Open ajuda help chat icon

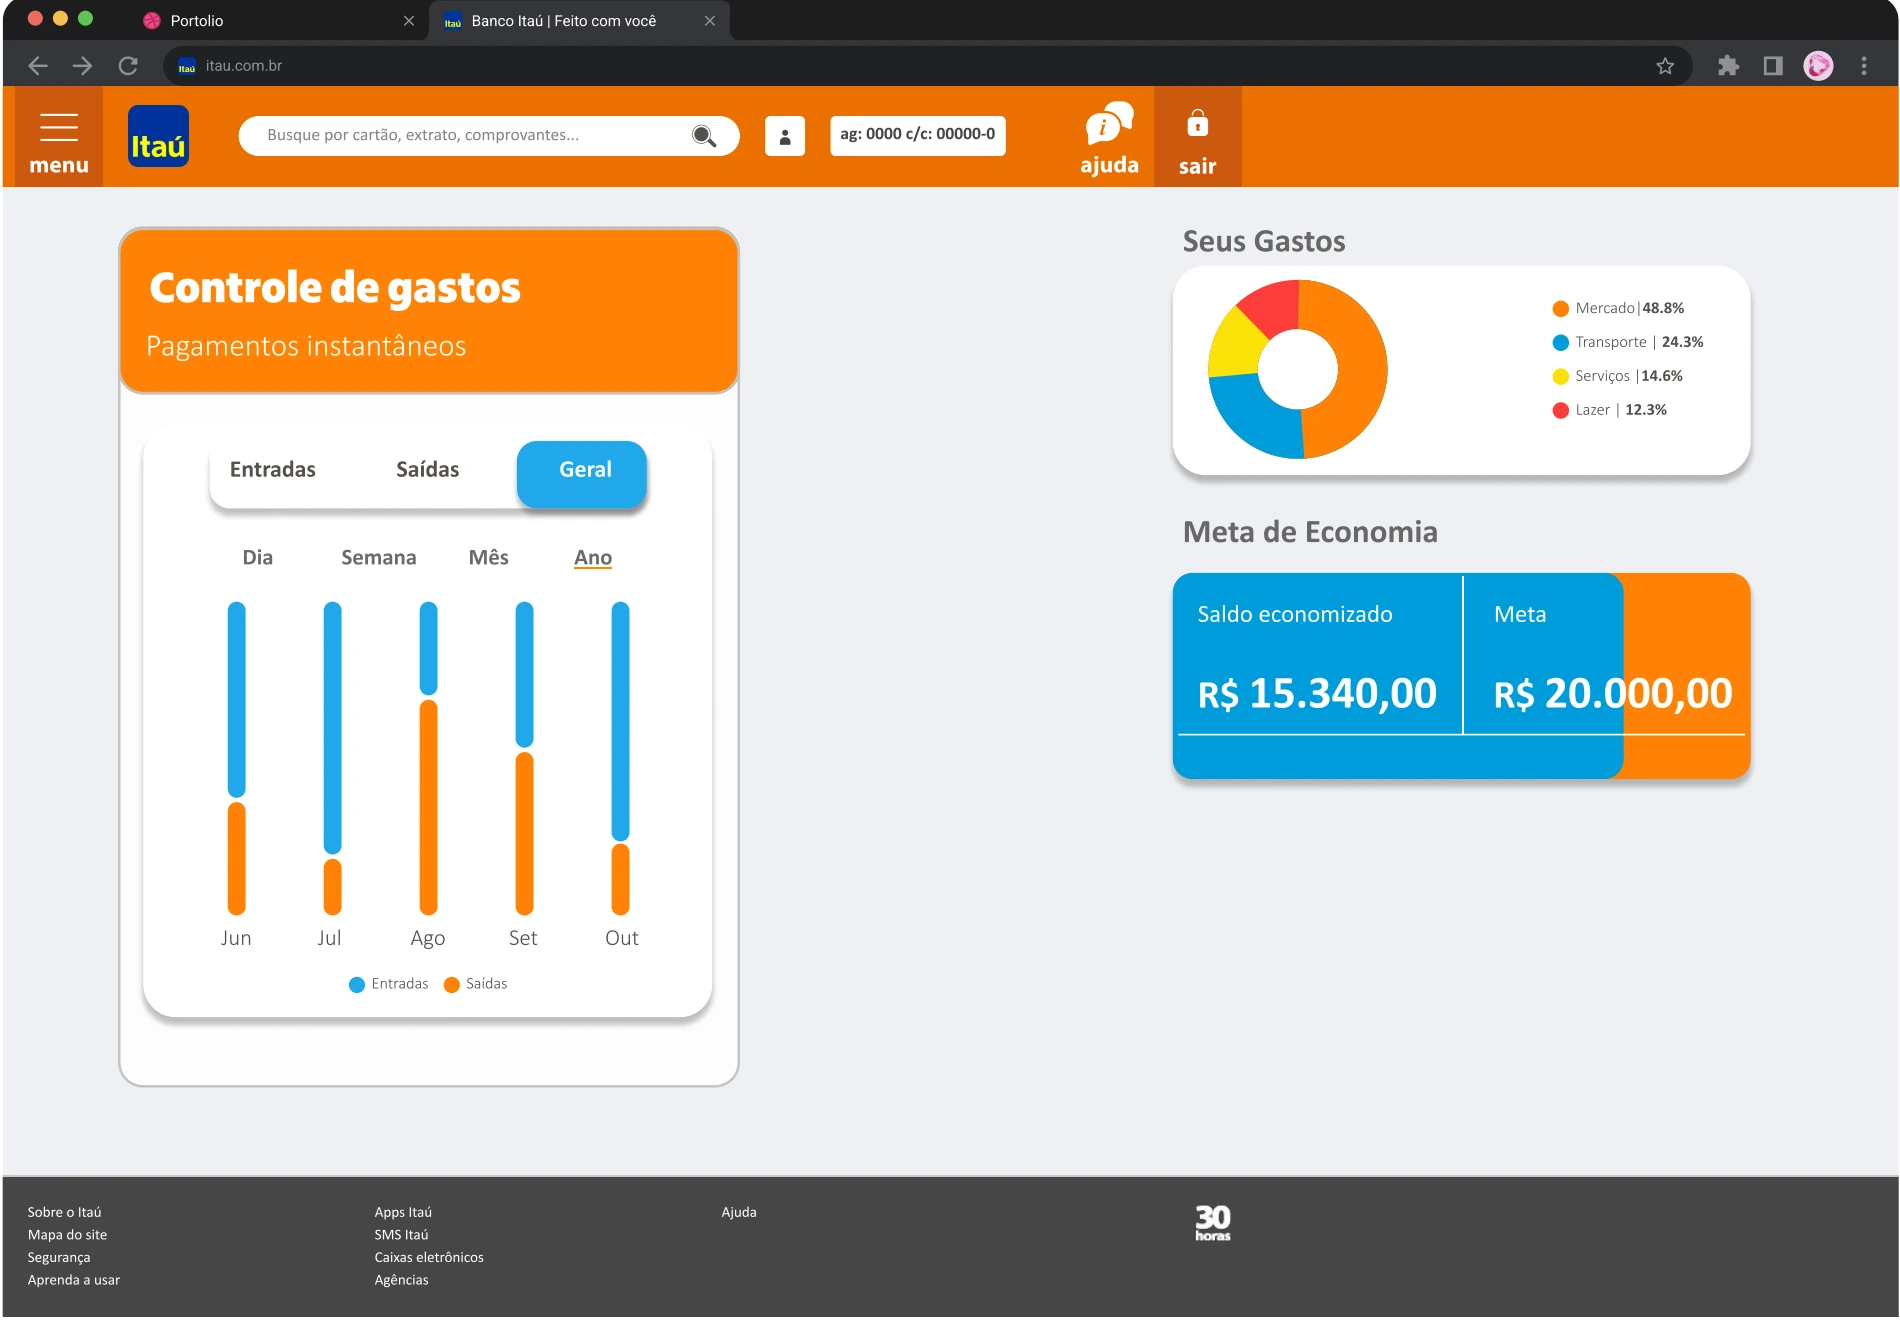coord(1109,124)
